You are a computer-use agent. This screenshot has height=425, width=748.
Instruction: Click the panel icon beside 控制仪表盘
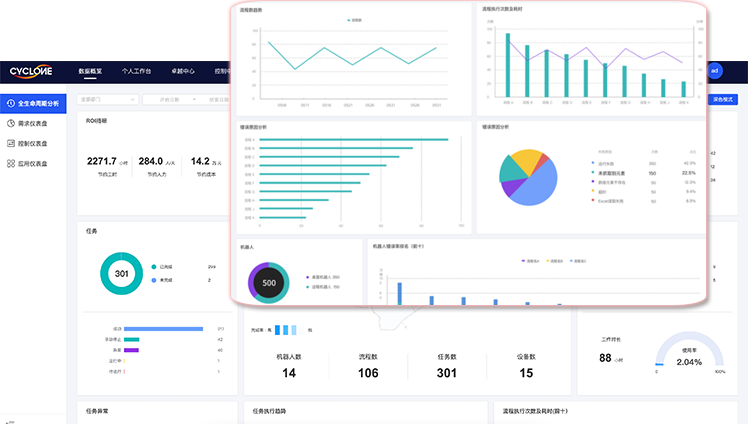pyautogui.click(x=10, y=144)
